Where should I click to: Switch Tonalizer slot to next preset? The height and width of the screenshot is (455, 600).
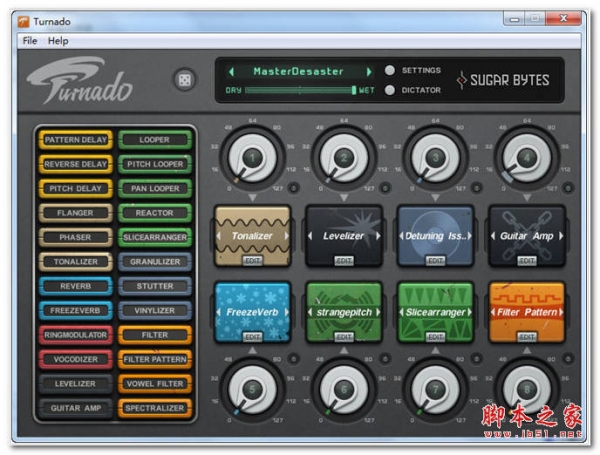[x=286, y=236]
